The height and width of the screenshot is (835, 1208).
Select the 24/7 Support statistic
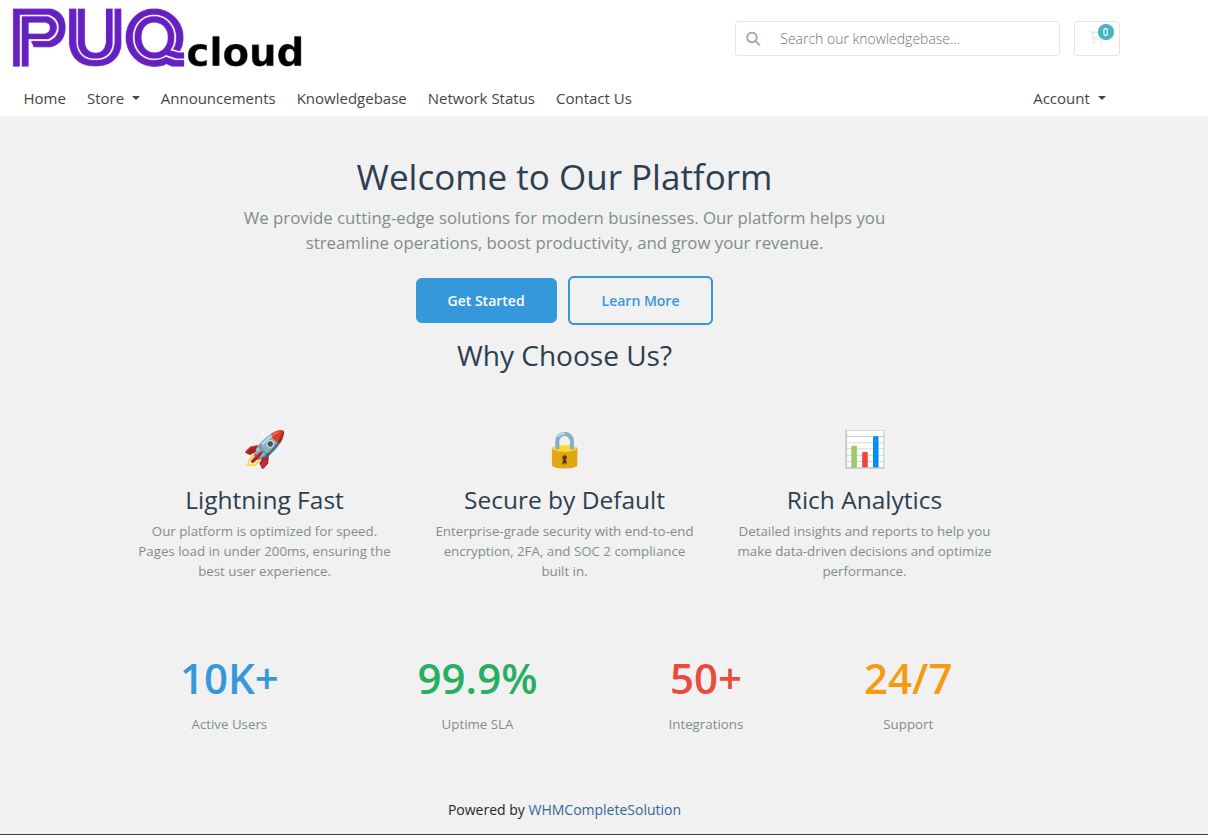[x=907, y=680]
